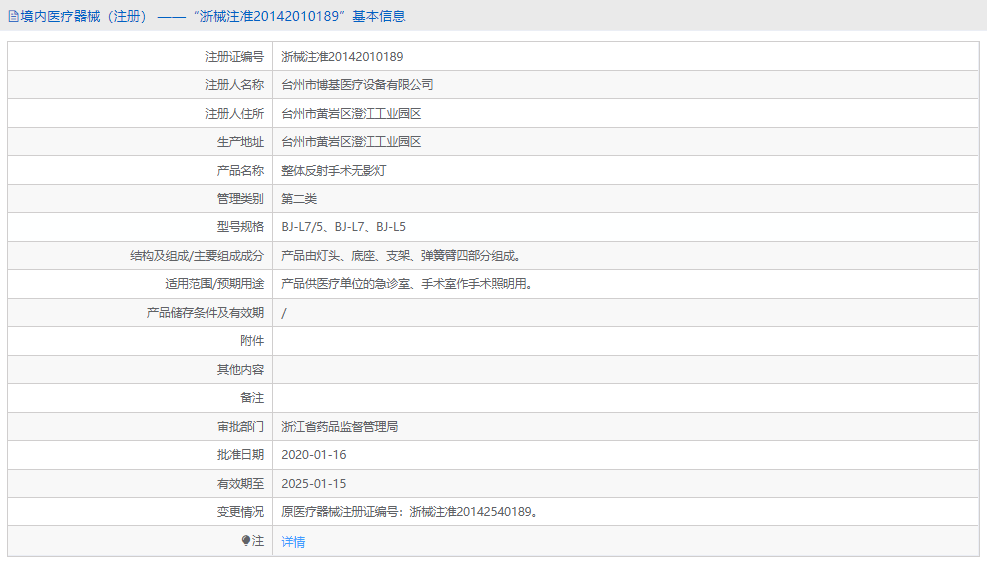
Task: Select the product name 整体反射手术无影灯
Action: (x=334, y=171)
